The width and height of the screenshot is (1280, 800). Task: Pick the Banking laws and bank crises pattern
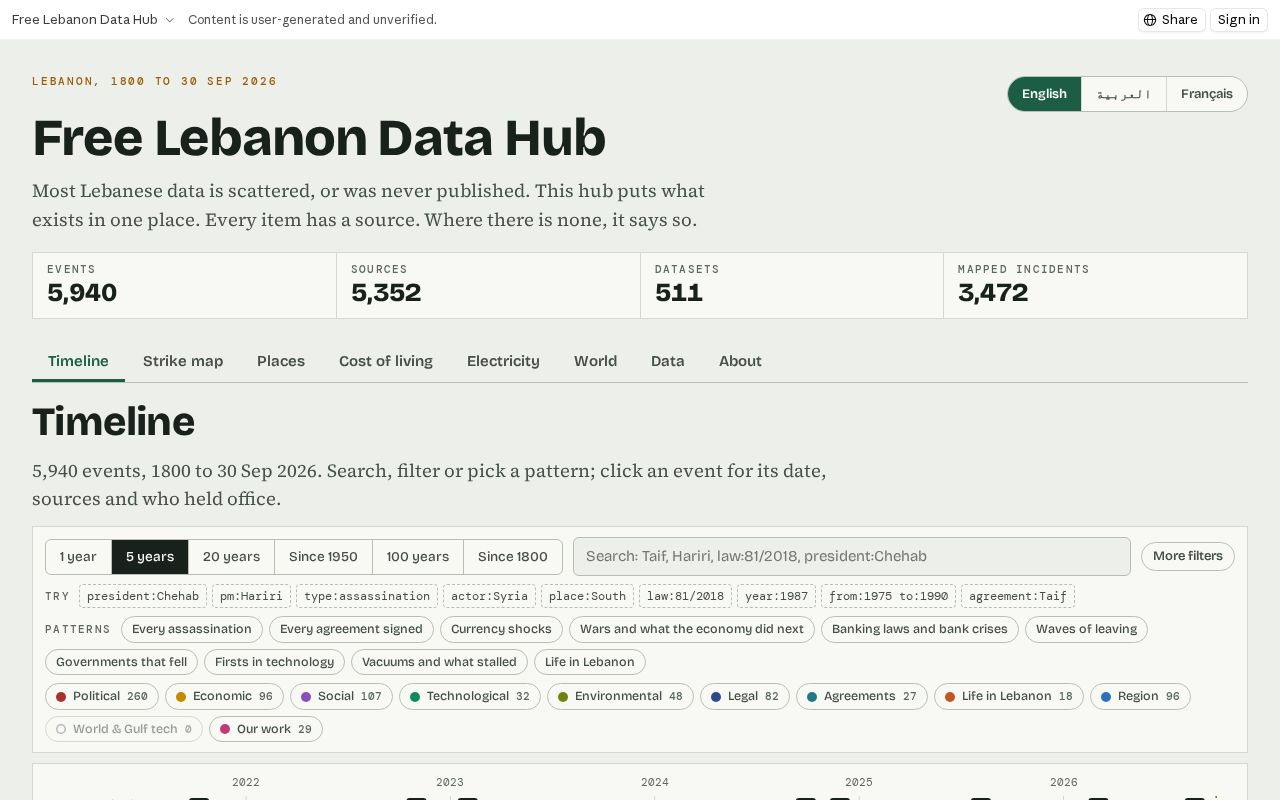pyautogui.click(x=920, y=629)
